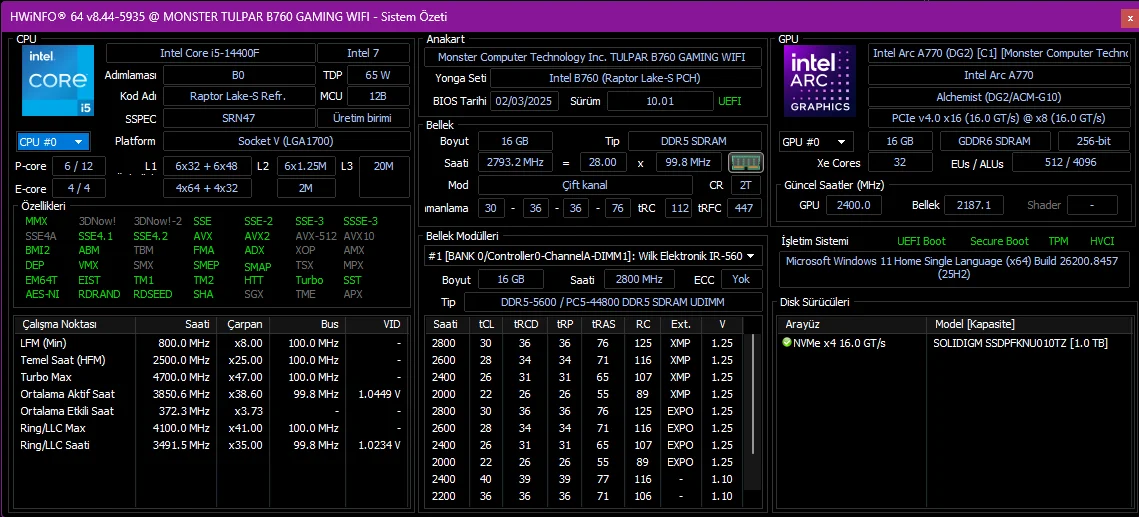Click the memory type DDR5 SDRAM field
The image size is (1139, 517).
[694, 141]
